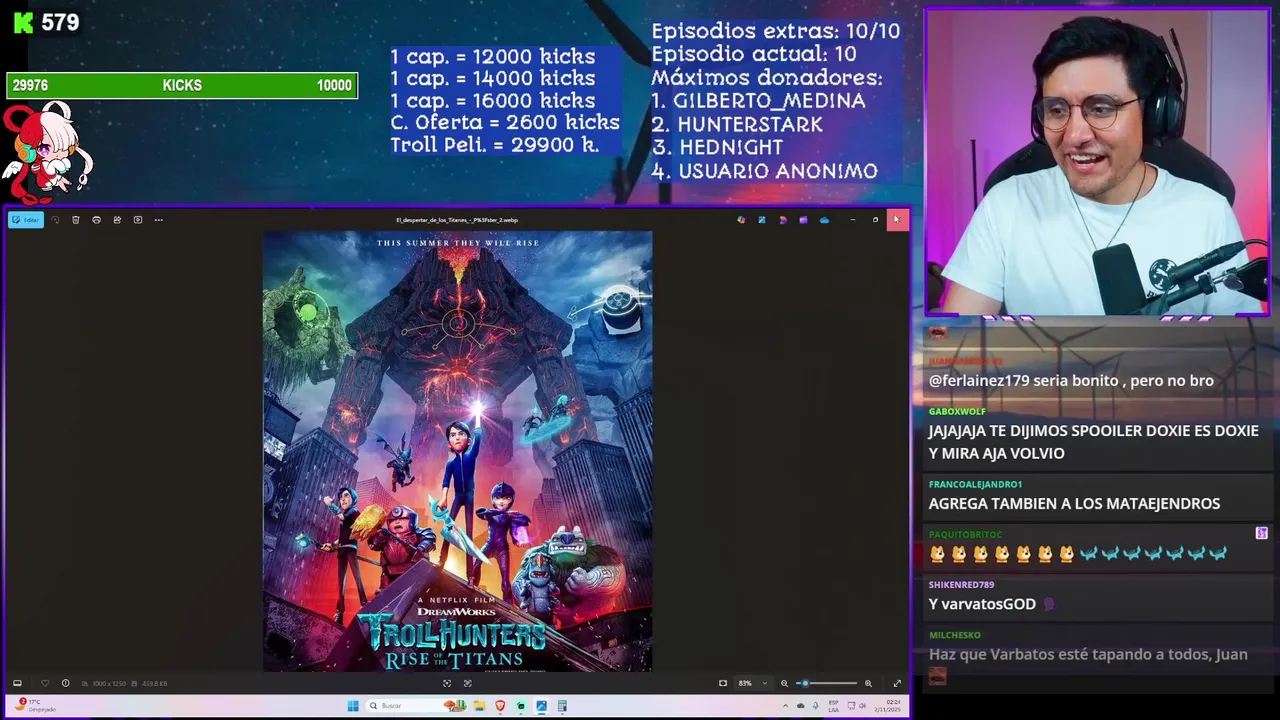
Task: Start slideshow using the play icon
Action: [x=138, y=220]
